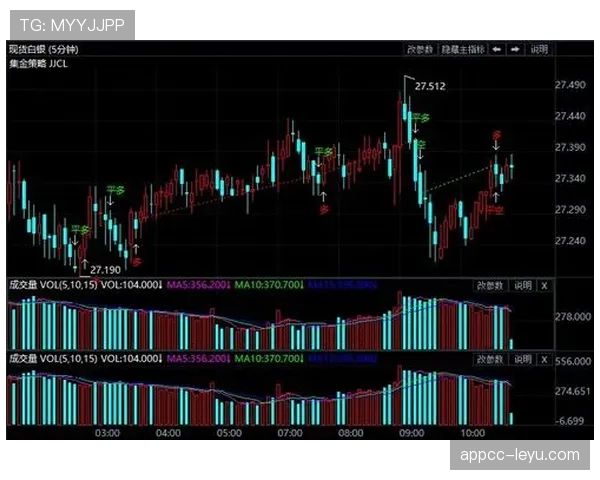Click the 27.512 high price marker

[429, 87]
